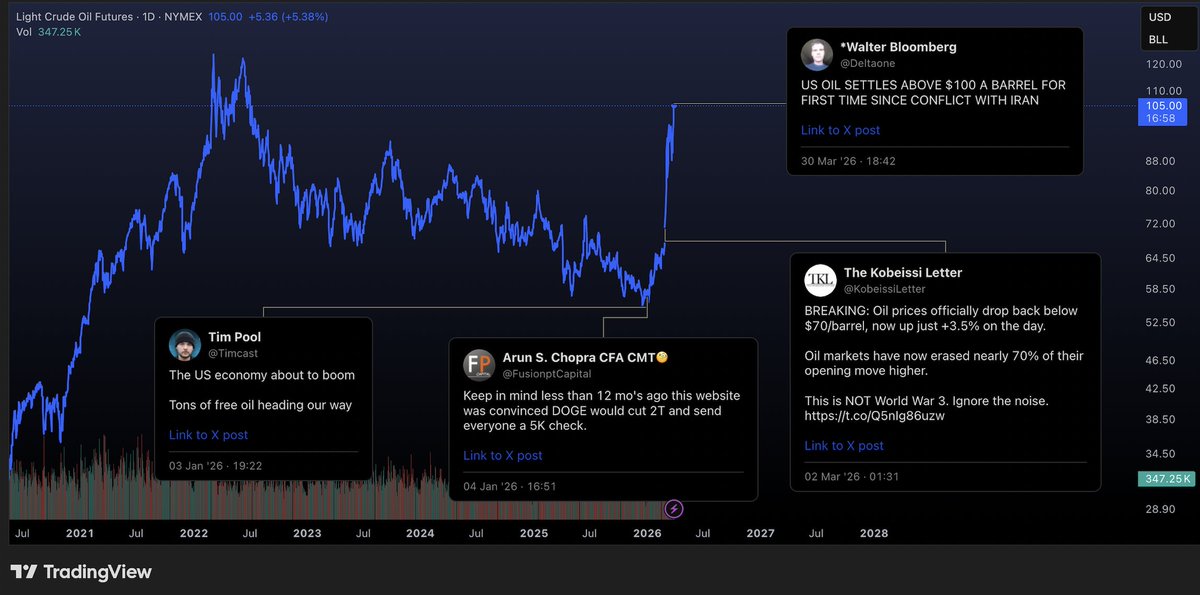1200x595 pixels.
Task: Click the Vol 347.25K indicator label
Action: (49, 33)
